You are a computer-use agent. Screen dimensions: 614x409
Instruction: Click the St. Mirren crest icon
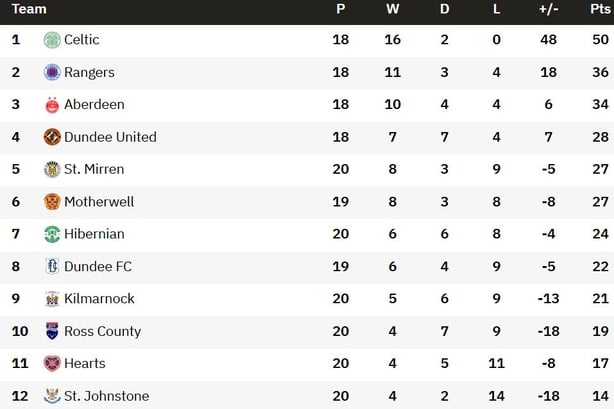[x=52, y=169]
